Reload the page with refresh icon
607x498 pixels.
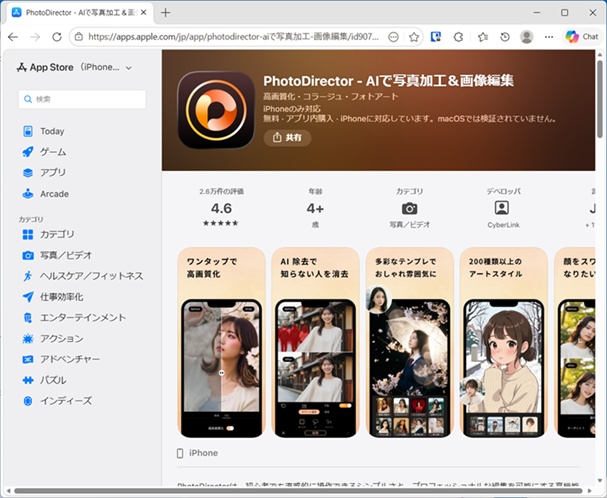[x=57, y=37]
